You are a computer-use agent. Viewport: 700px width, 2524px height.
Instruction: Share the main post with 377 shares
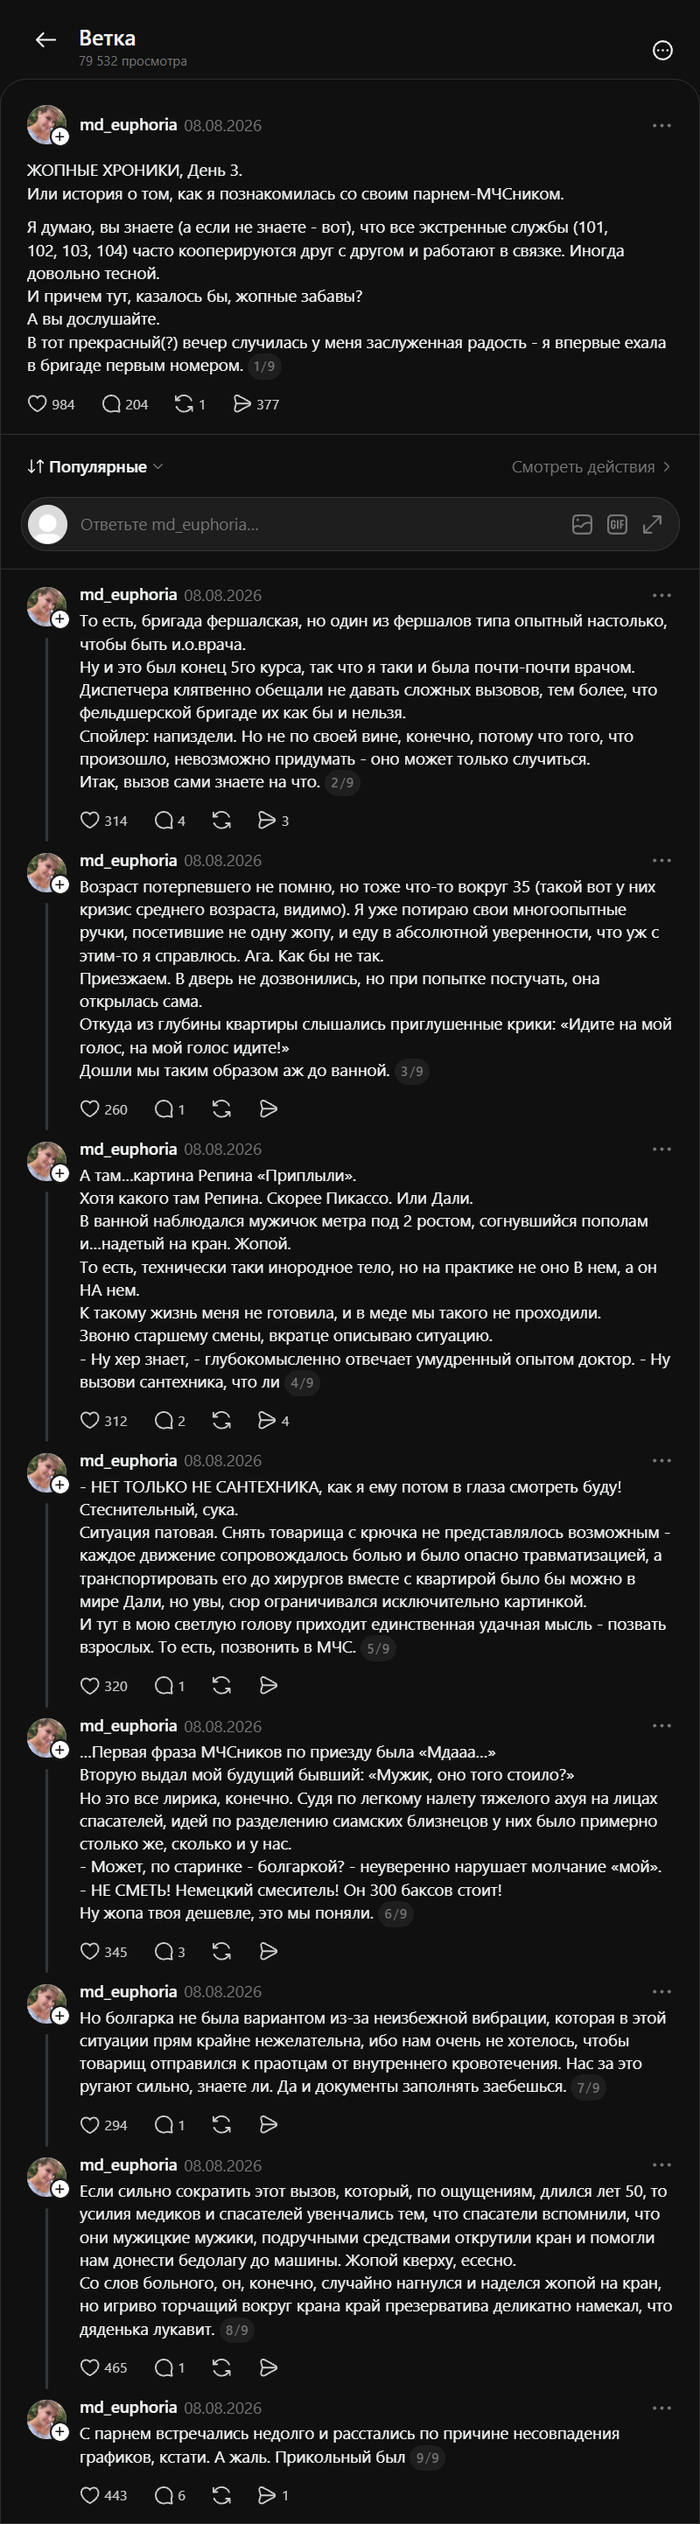255,404
